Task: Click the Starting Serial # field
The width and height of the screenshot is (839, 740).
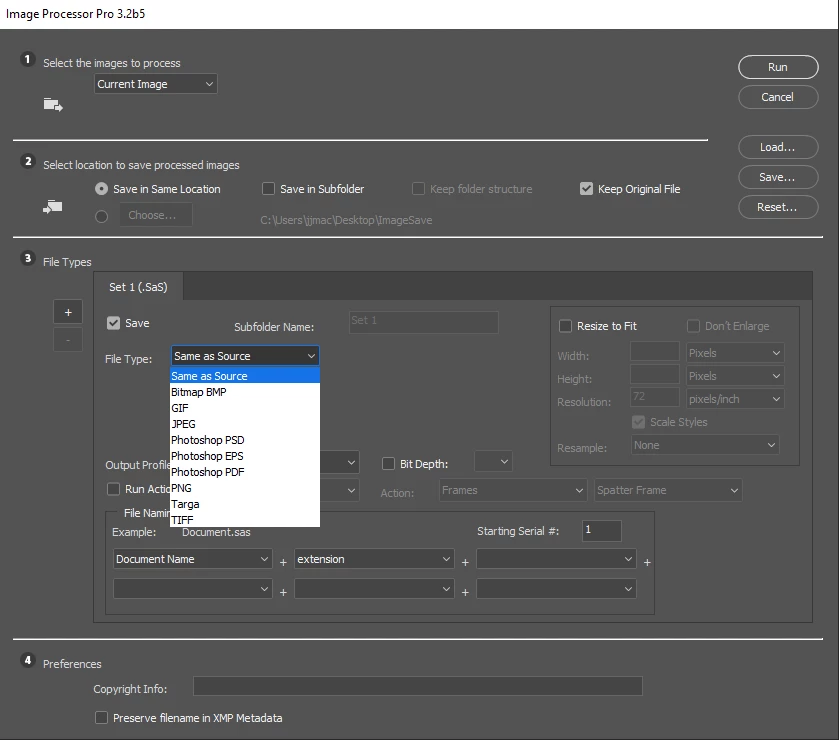Action: pyautogui.click(x=601, y=531)
